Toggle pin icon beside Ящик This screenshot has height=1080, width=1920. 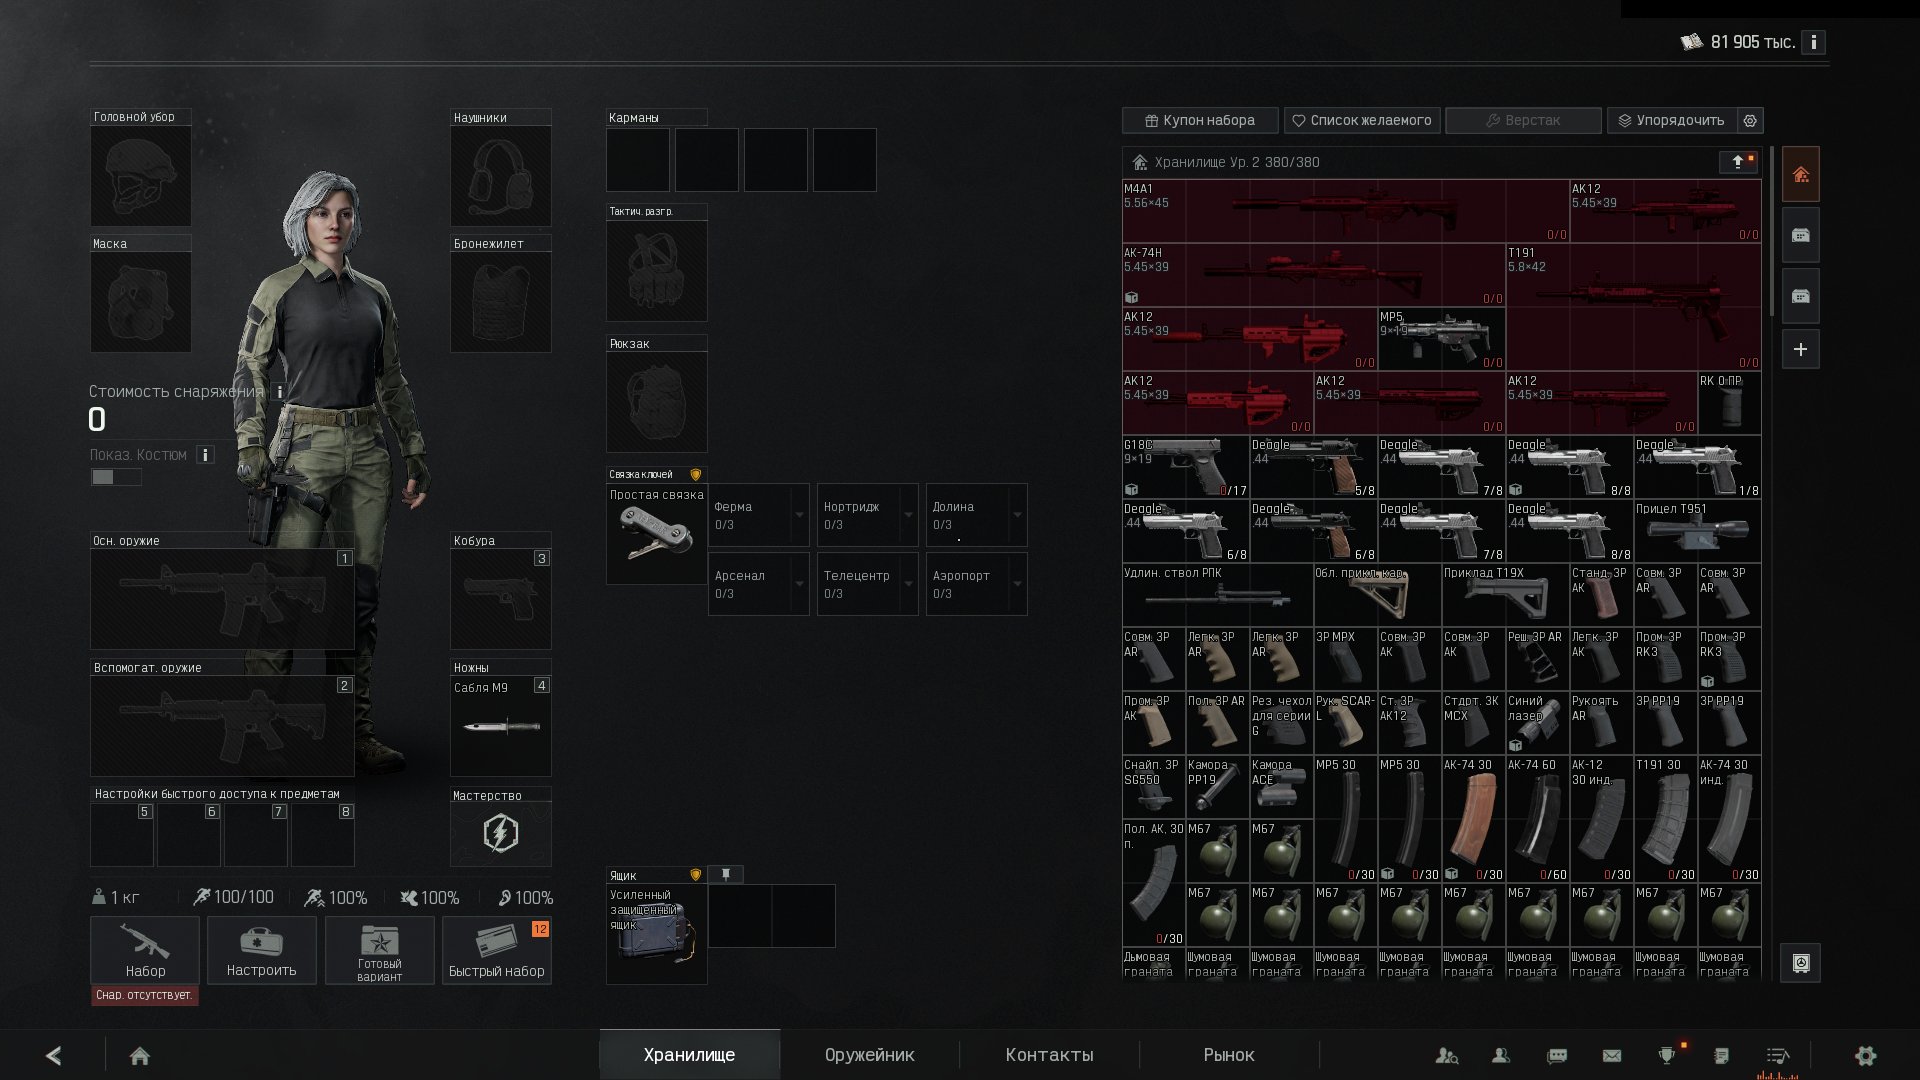[726, 875]
